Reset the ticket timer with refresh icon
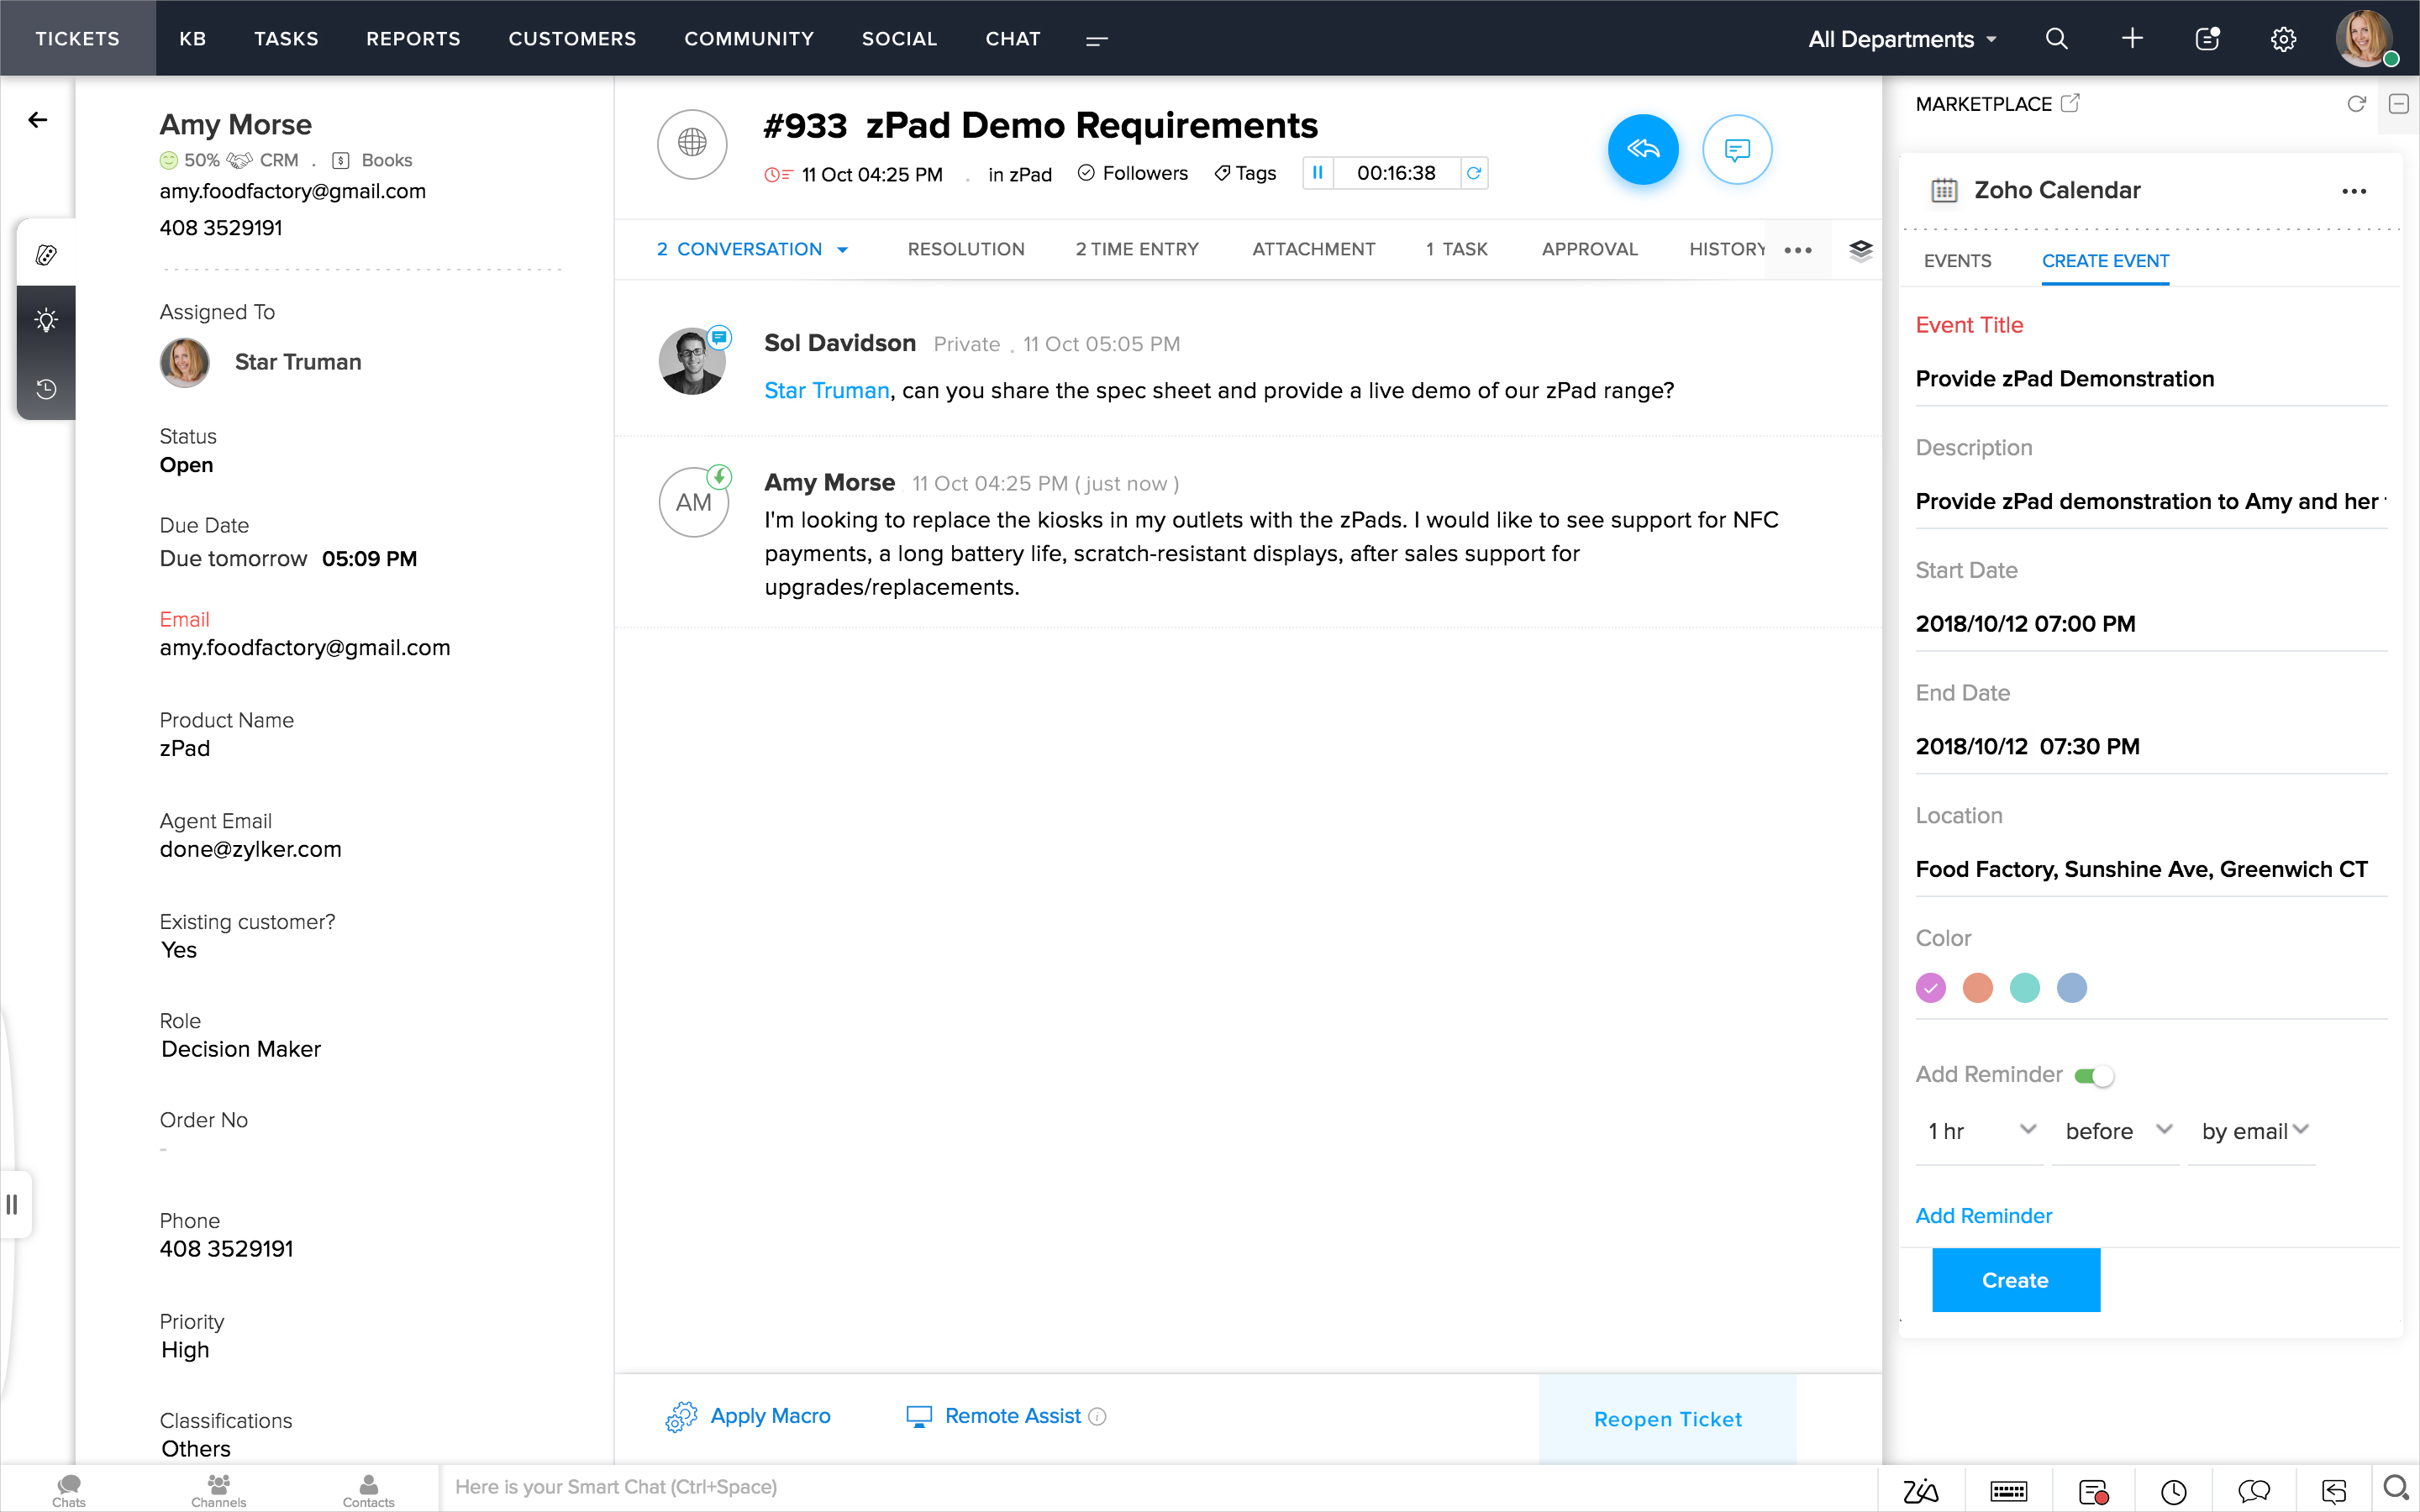This screenshot has width=2420, height=1512. coord(1473,173)
